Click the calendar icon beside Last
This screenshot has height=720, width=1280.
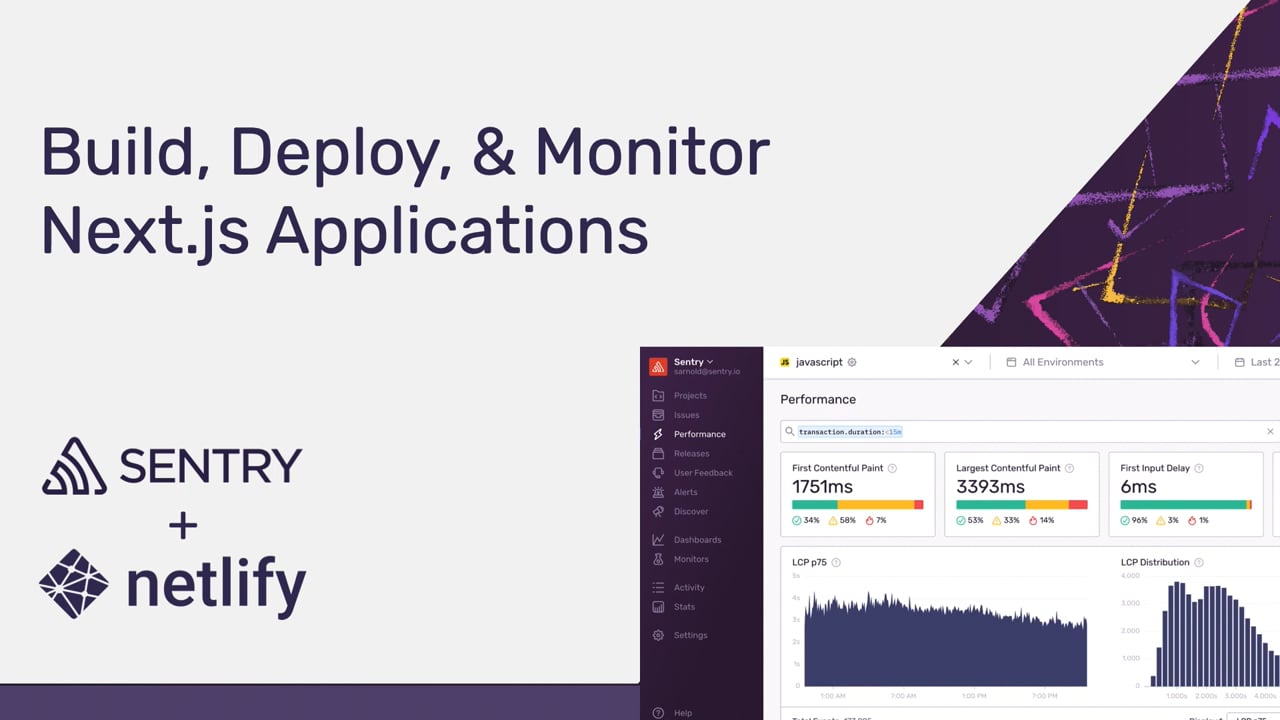(1240, 362)
